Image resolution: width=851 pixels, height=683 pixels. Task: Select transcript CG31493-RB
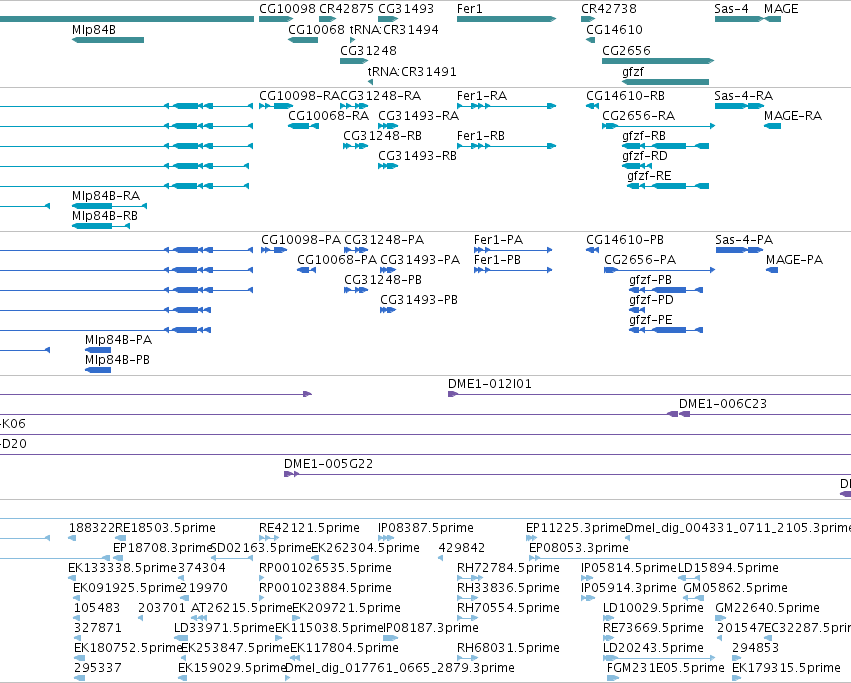click(x=417, y=156)
